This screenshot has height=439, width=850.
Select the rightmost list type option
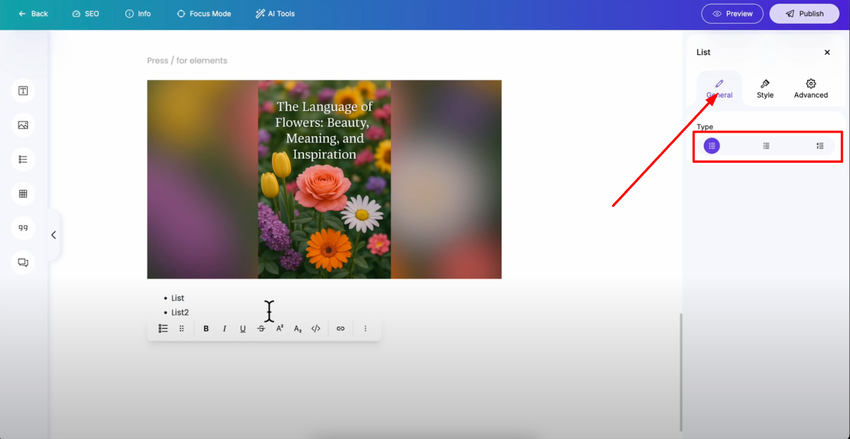tap(820, 146)
